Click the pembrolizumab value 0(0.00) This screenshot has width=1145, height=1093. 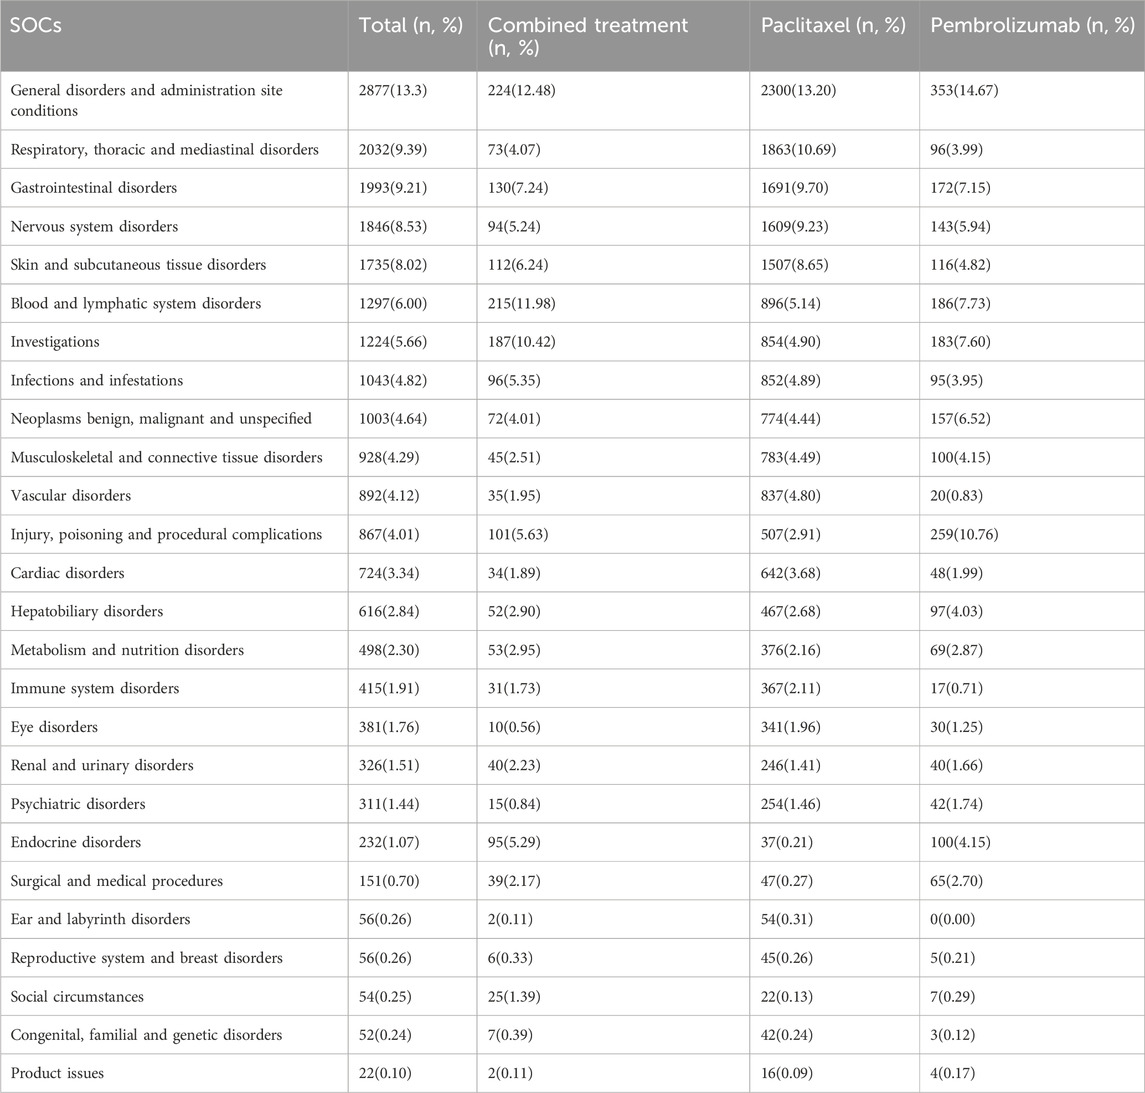click(x=952, y=919)
